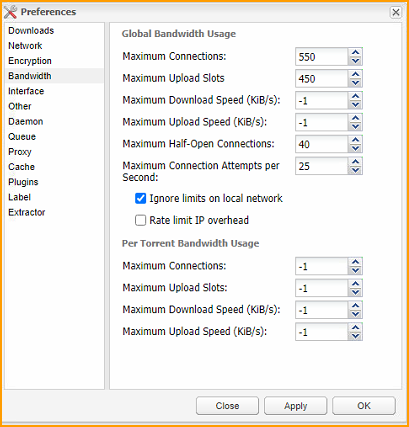Increase Maximum Half-Open Connections value
The height and width of the screenshot is (427, 409).
tap(355, 140)
